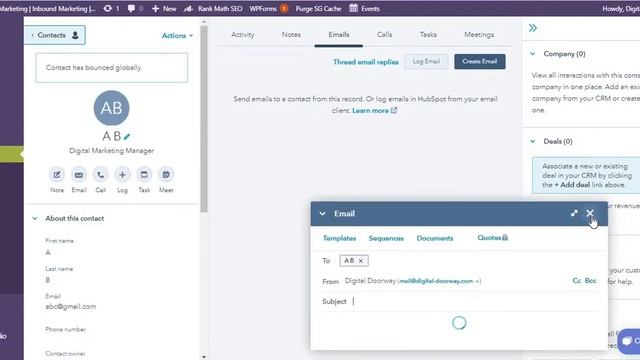Open the WPForms admin bar item
This screenshot has height=360, width=640.
(x=269, y=8)
